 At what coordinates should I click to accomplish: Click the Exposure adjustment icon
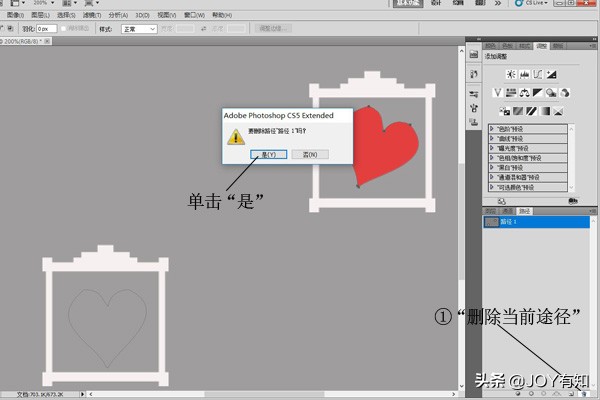(x=552, y=74)
